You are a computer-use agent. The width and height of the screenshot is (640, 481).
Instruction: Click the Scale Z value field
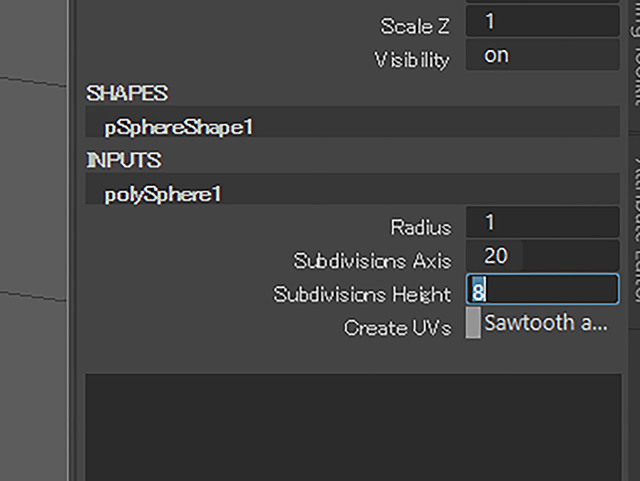click(x=542, y=21)
